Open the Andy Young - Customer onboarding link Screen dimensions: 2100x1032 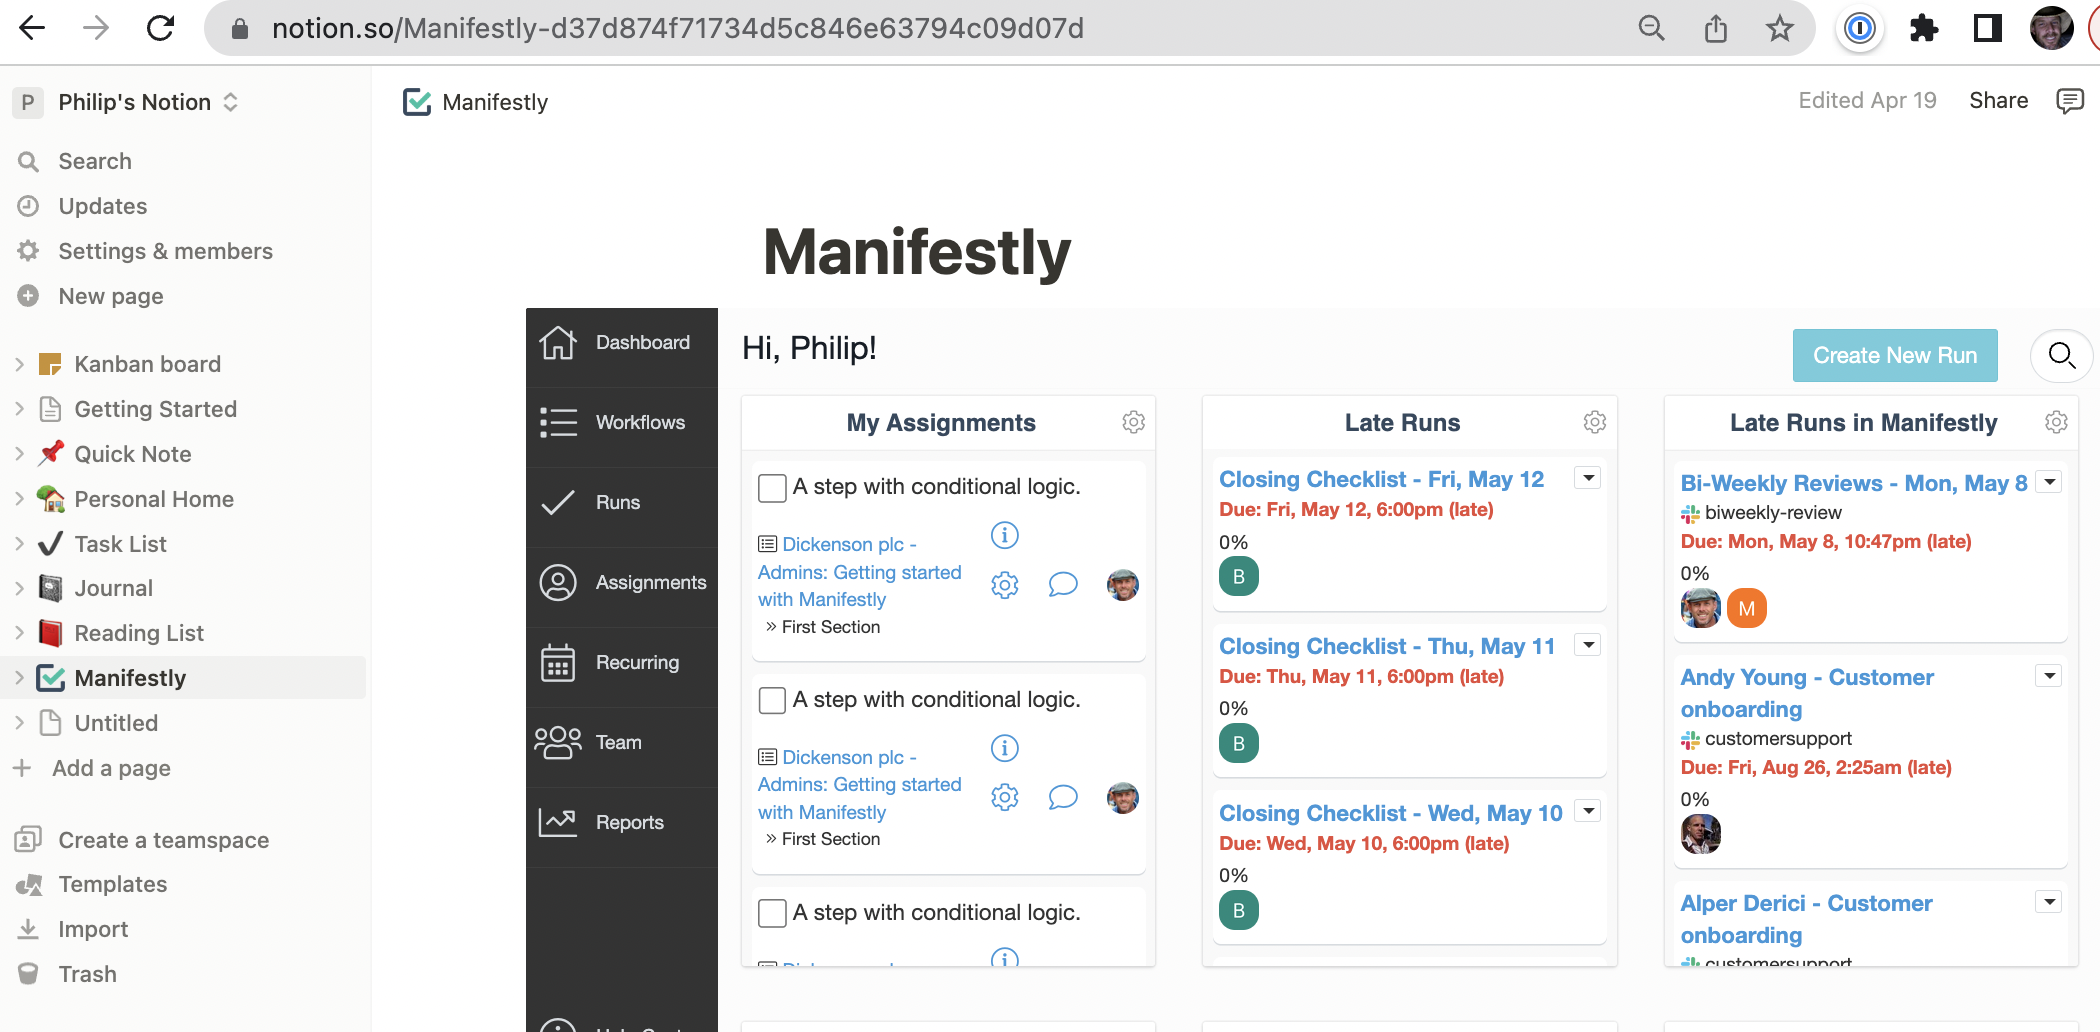pyautogui.click(x=1807, y=693)
